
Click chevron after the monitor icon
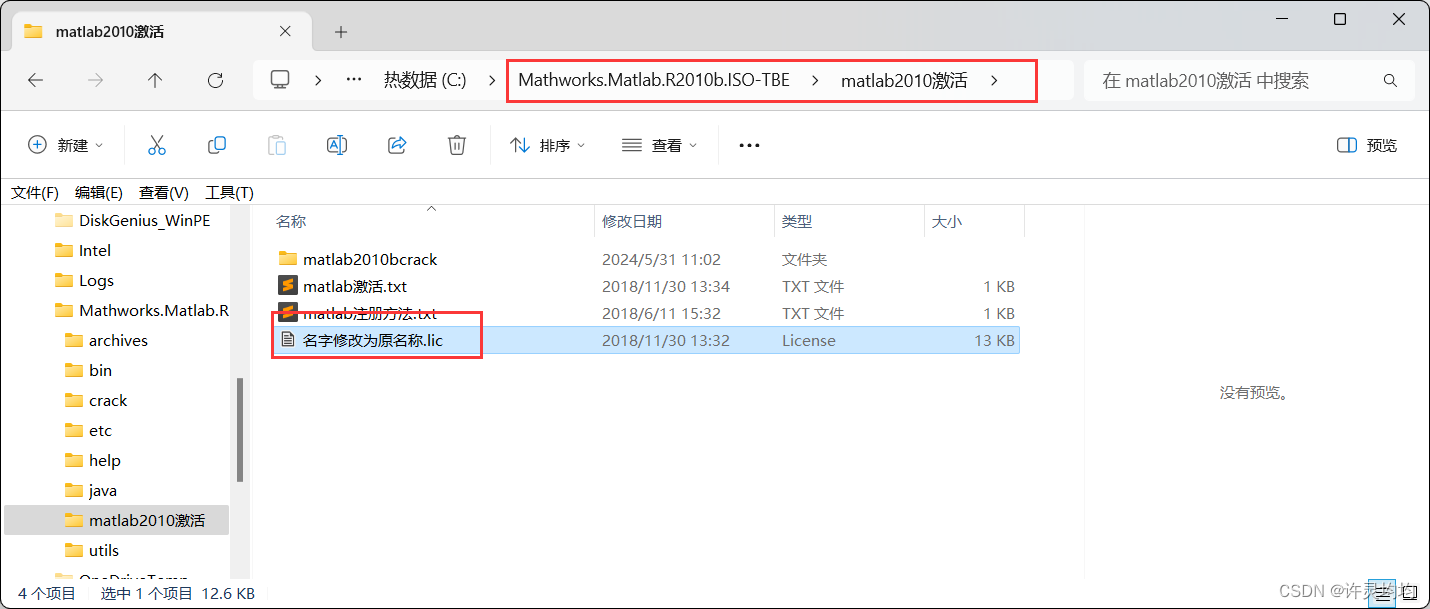pos(318,81)
